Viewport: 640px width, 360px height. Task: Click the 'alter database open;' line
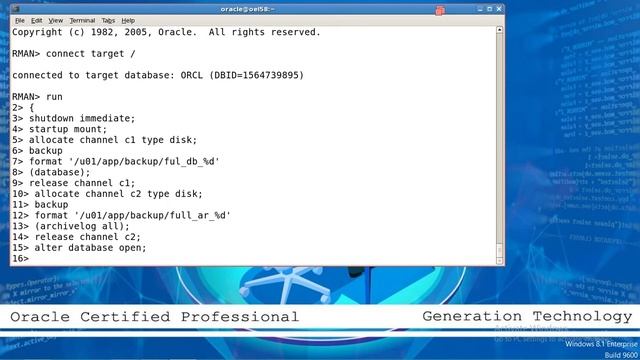pyautogui.click(x=79, y=248)
